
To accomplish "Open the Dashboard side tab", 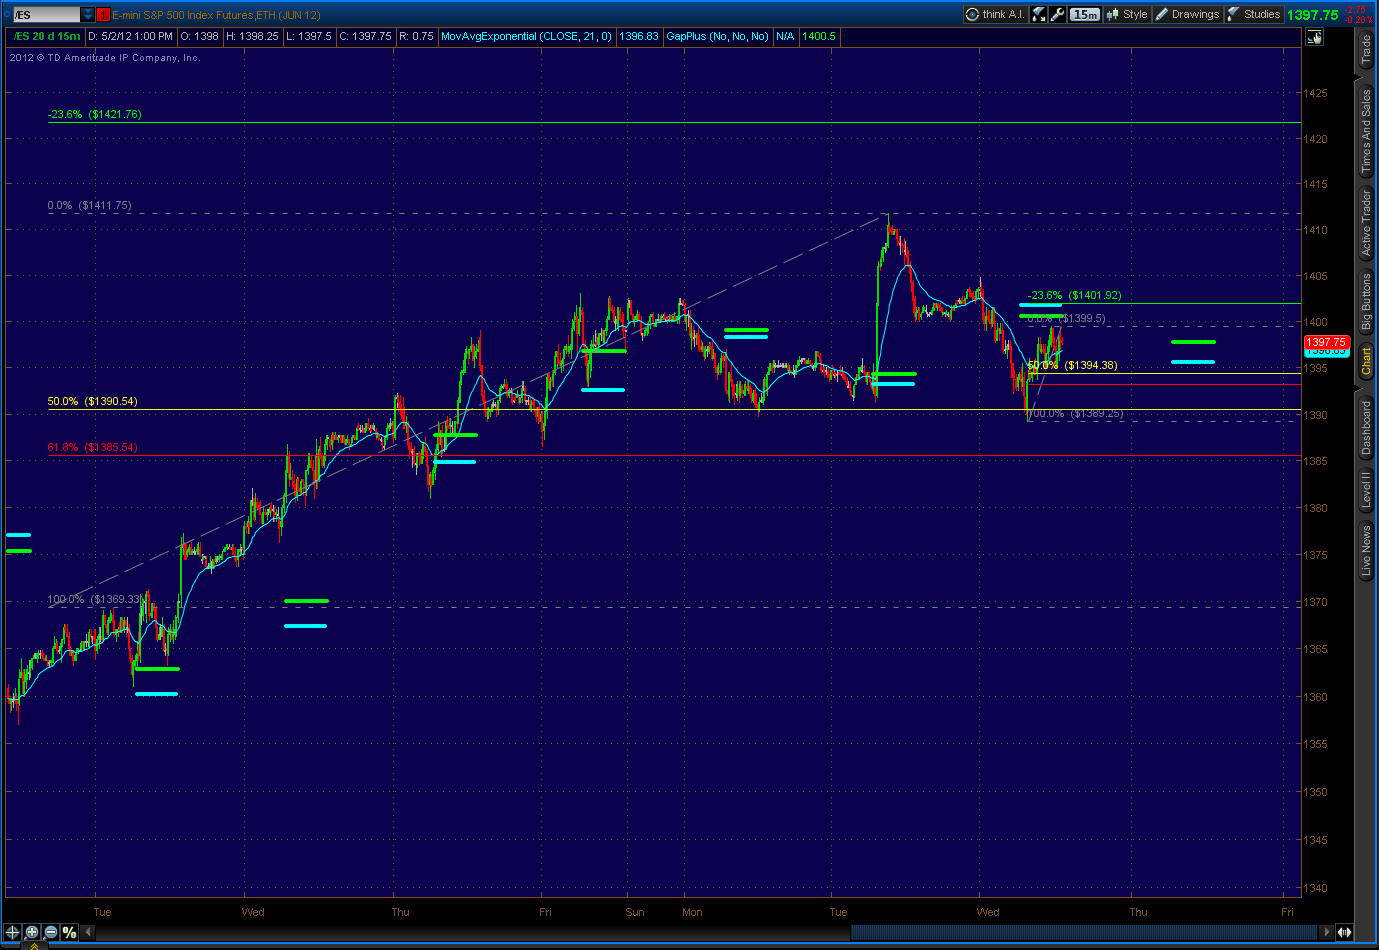I will 1366,428.
